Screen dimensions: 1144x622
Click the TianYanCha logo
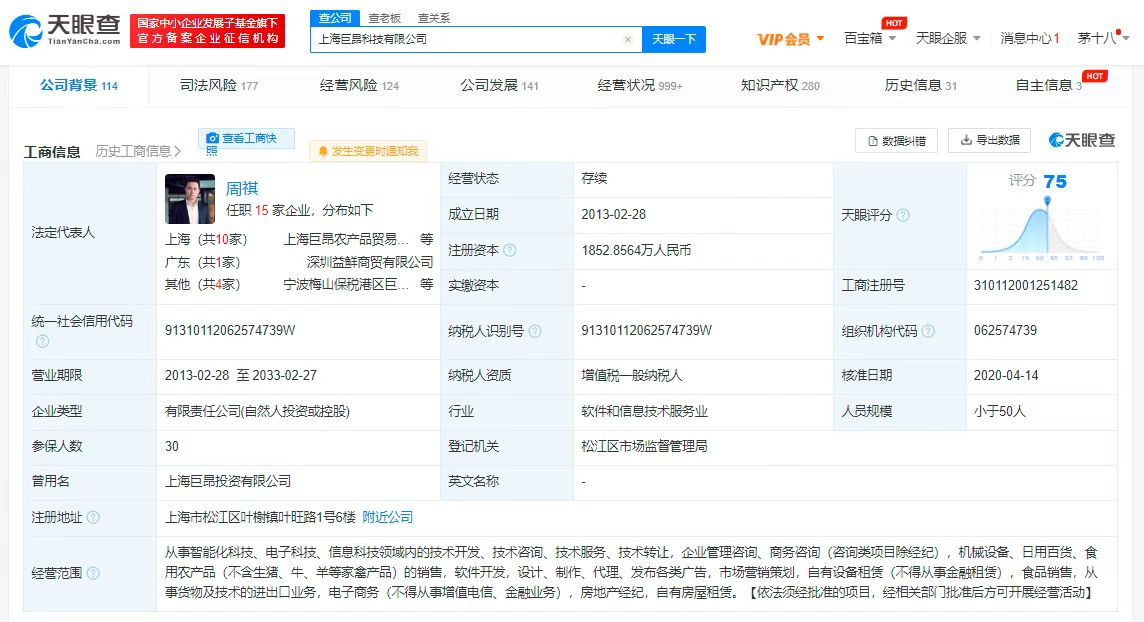coord(64,31)
